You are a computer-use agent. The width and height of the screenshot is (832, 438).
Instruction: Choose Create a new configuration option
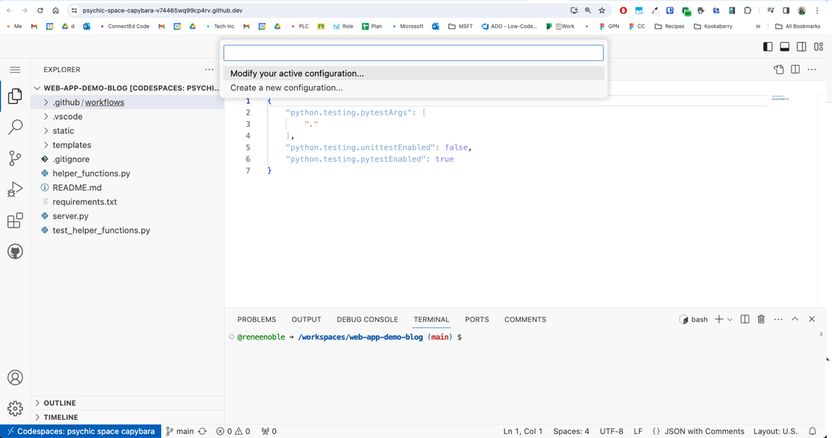pyautogui.click(x=413, y=88)
